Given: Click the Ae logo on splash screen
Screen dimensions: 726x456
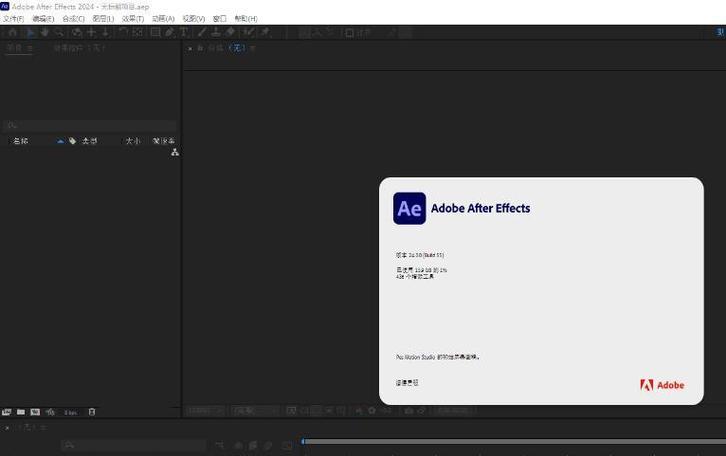Looking at the screenshot, I should (409, 208).
